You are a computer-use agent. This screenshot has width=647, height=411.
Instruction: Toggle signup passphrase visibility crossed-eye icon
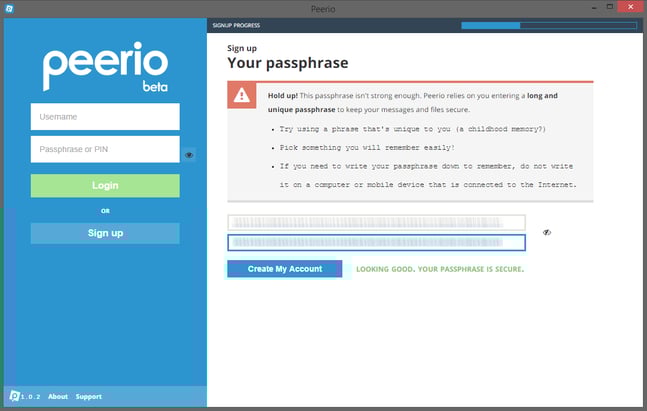pyautogui.click(x=547, y=232)
